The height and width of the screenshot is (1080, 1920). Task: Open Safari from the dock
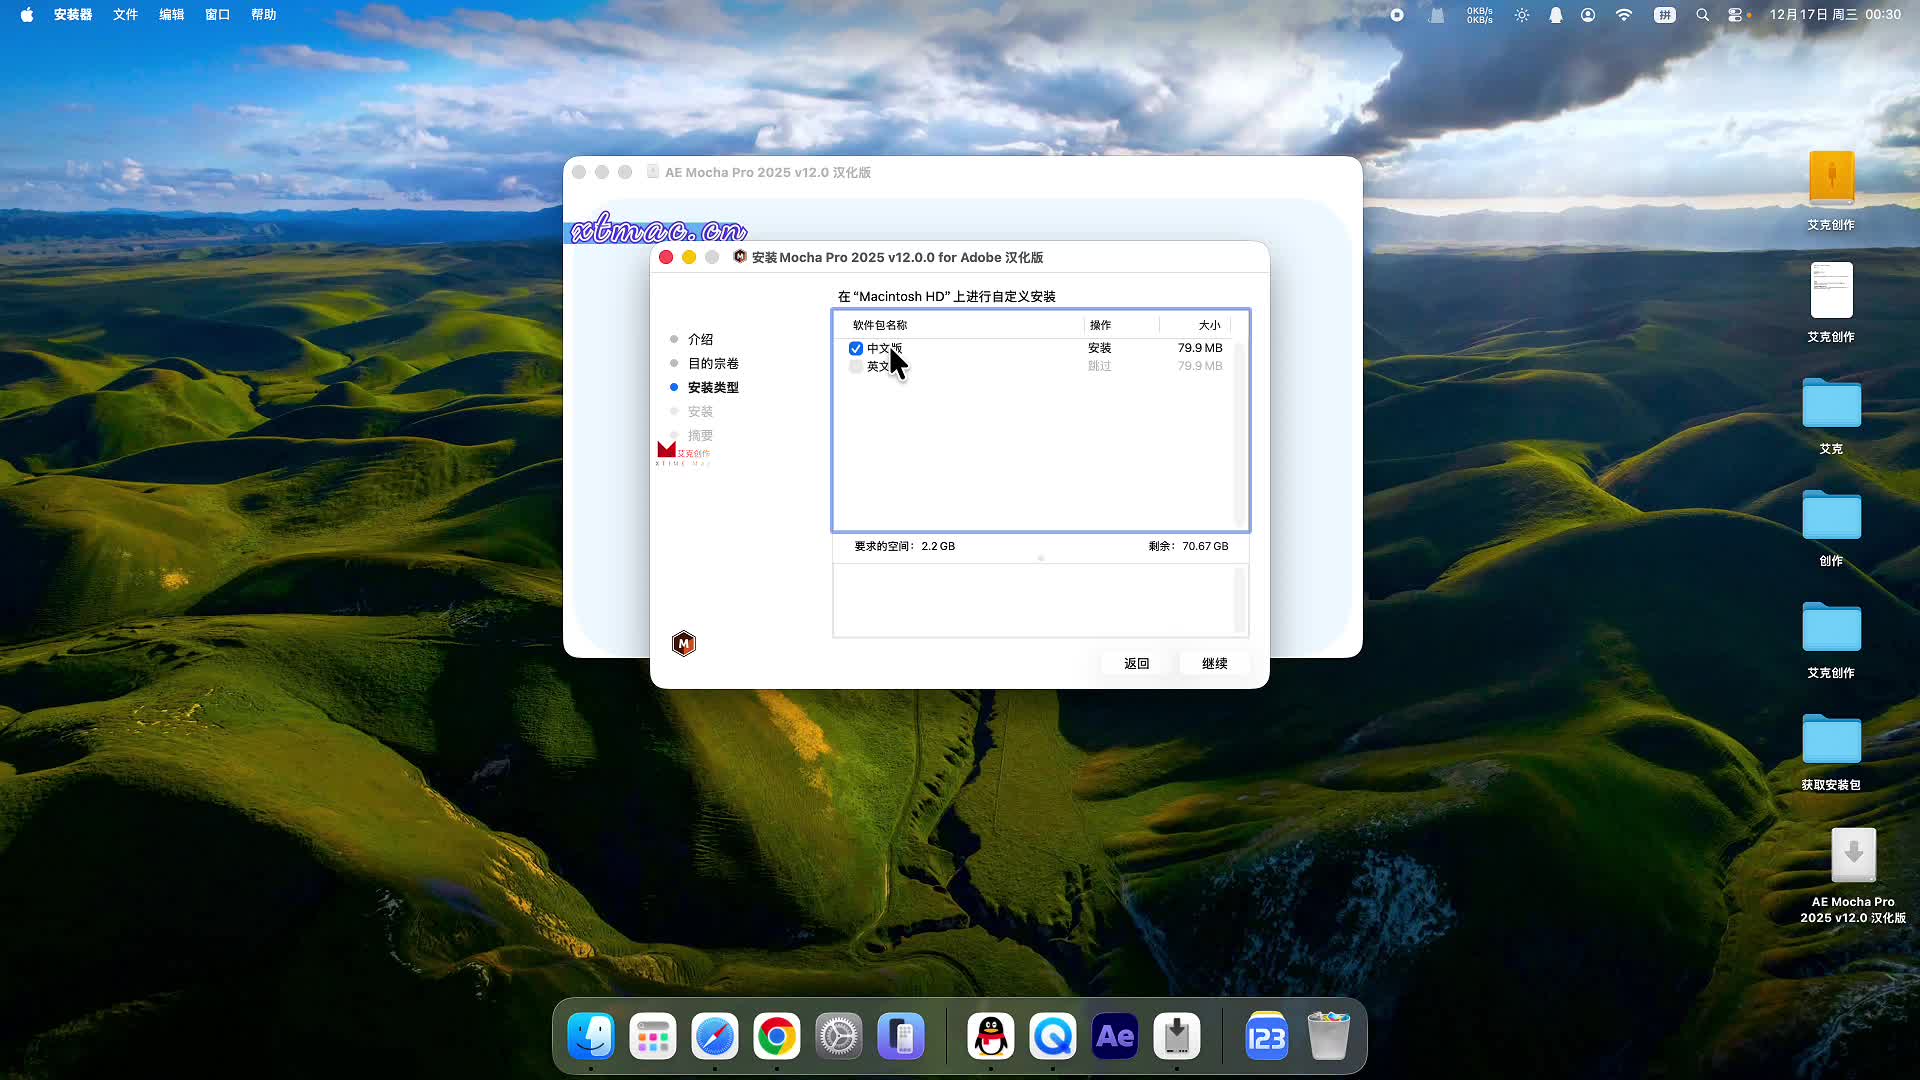click(x=715, y=1037)
